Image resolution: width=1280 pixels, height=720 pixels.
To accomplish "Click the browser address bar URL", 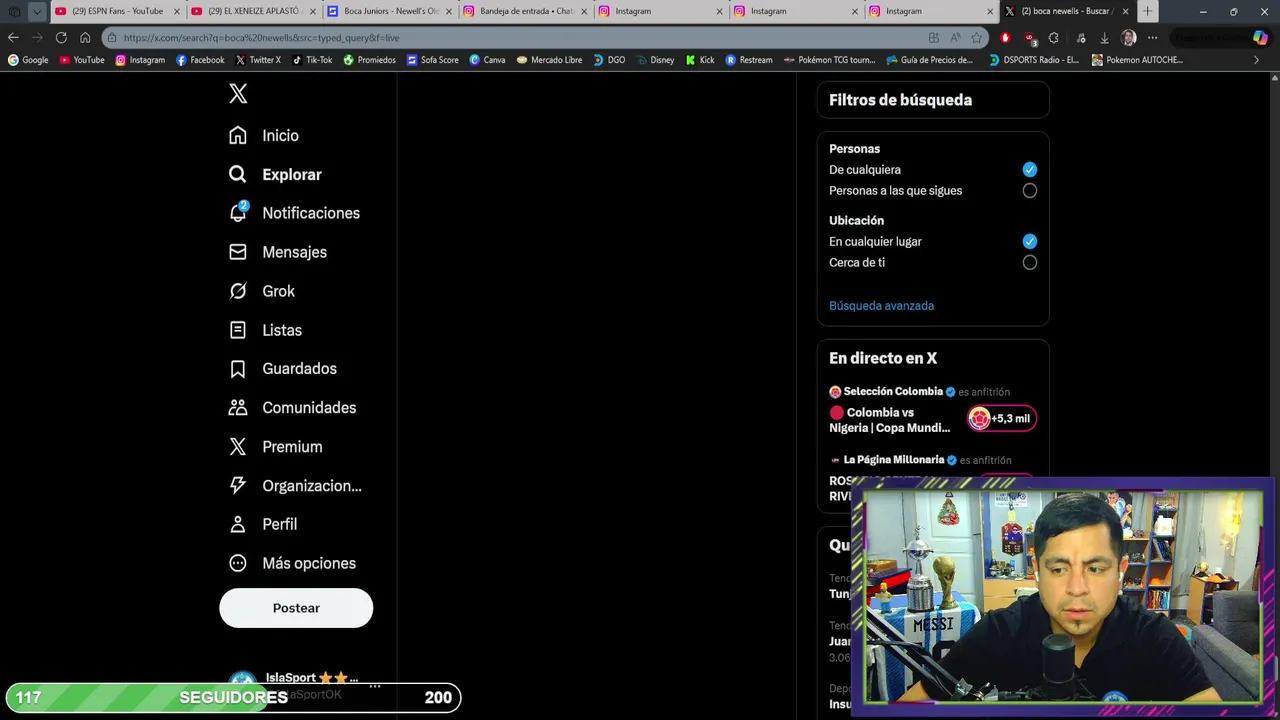I will tap(261, 38).
